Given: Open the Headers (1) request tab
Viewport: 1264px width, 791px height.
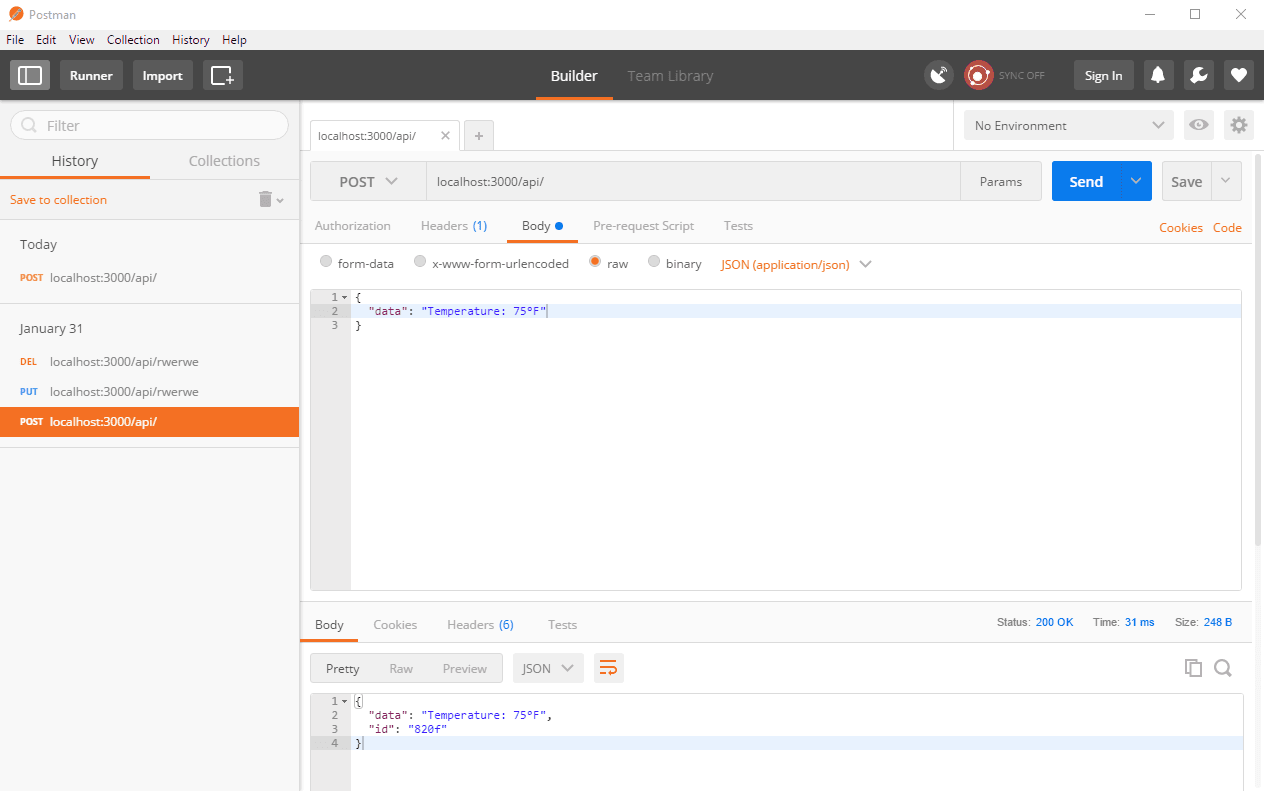Looking at the screenshot, I should pyautogui.click(x=453, y=226).
